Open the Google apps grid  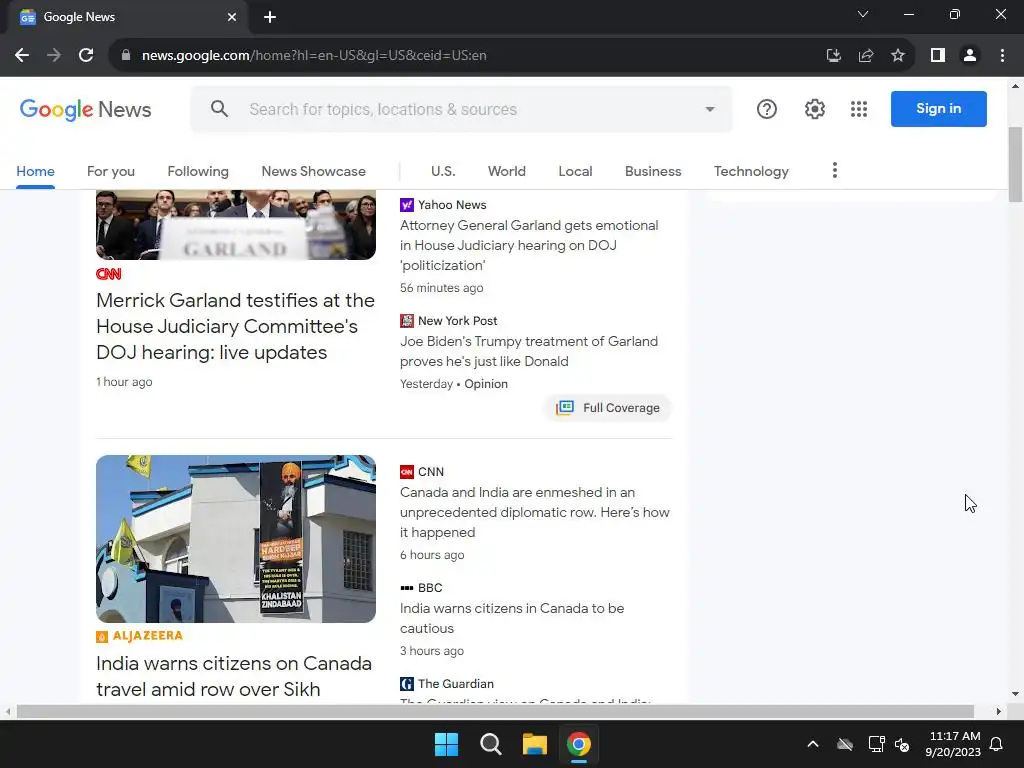coord(859,109)
